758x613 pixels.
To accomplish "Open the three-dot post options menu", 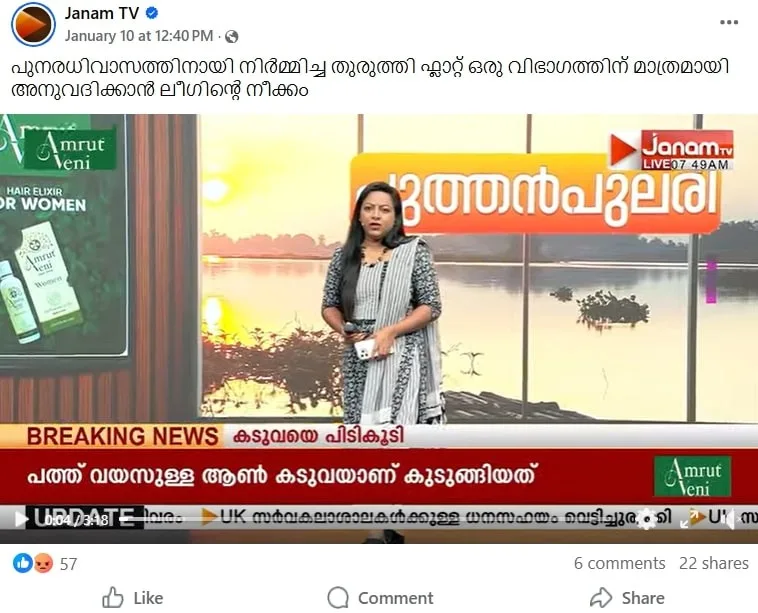I will tap(729, 22).
